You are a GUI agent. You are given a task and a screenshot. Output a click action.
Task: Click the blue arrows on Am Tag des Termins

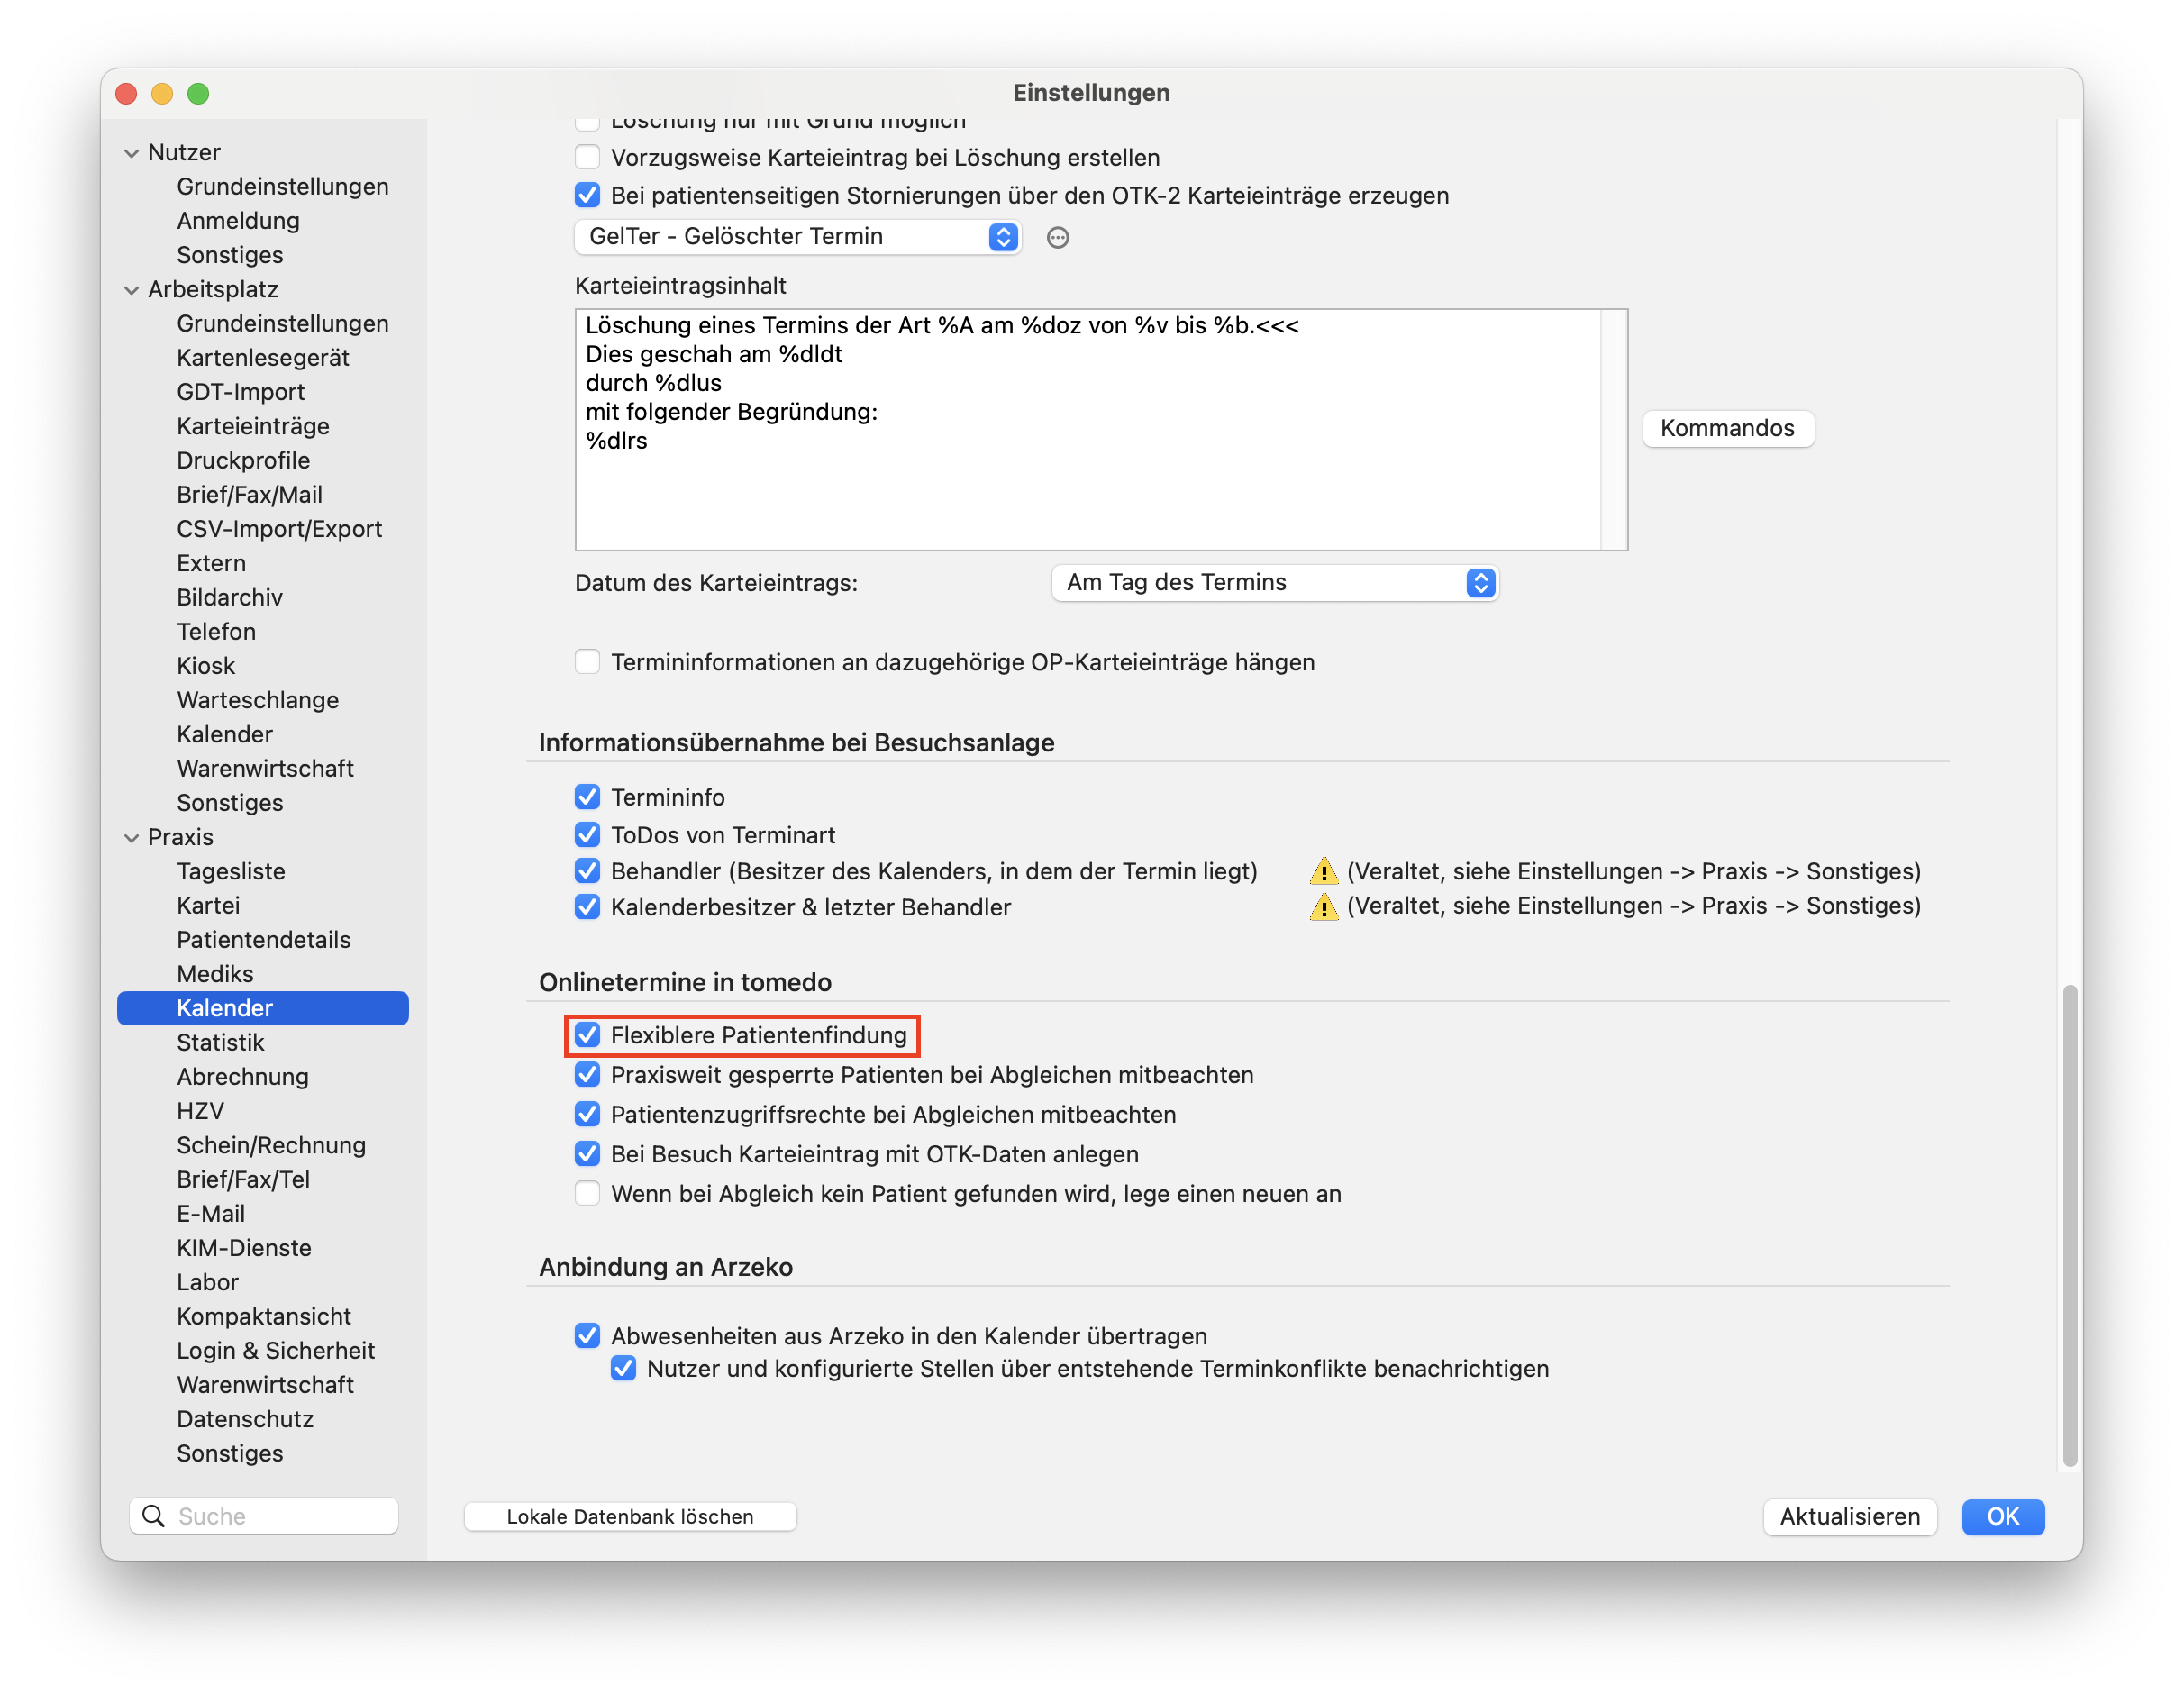pos(1481,583)
